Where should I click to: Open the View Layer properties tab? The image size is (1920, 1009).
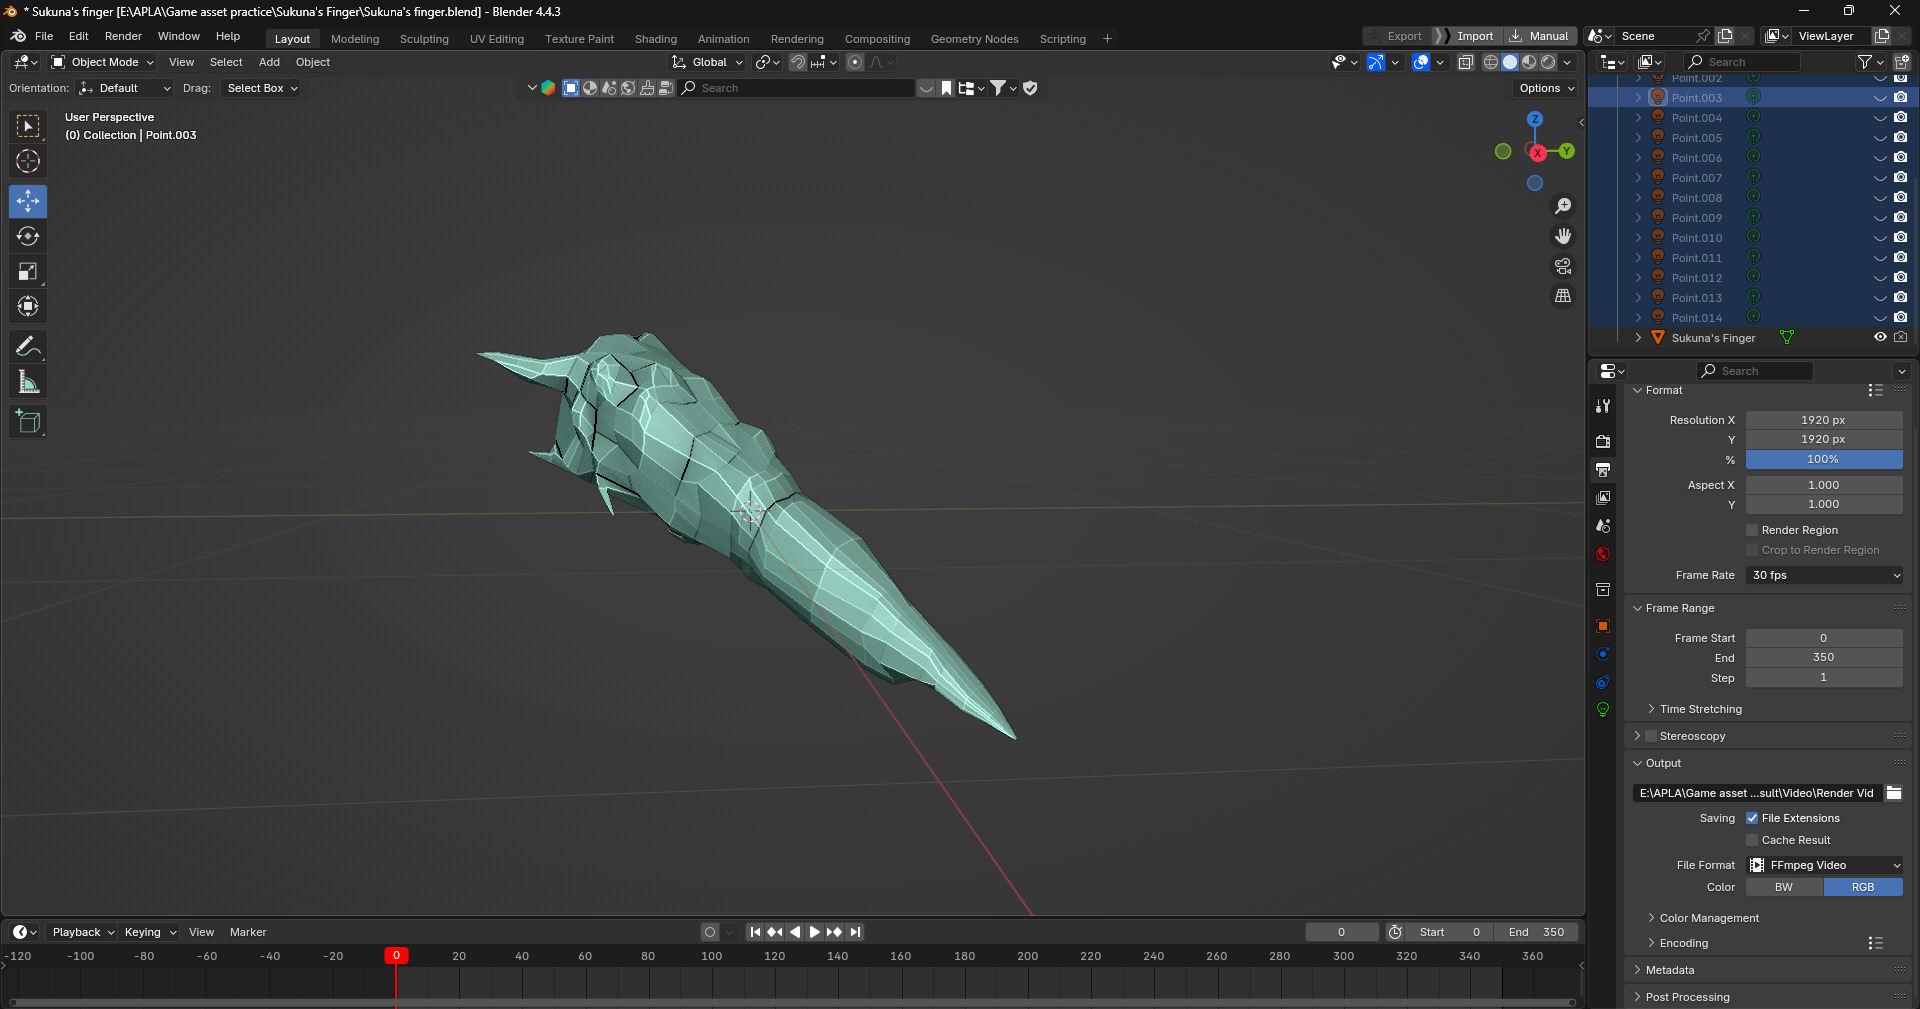[x=1603, y=497]
